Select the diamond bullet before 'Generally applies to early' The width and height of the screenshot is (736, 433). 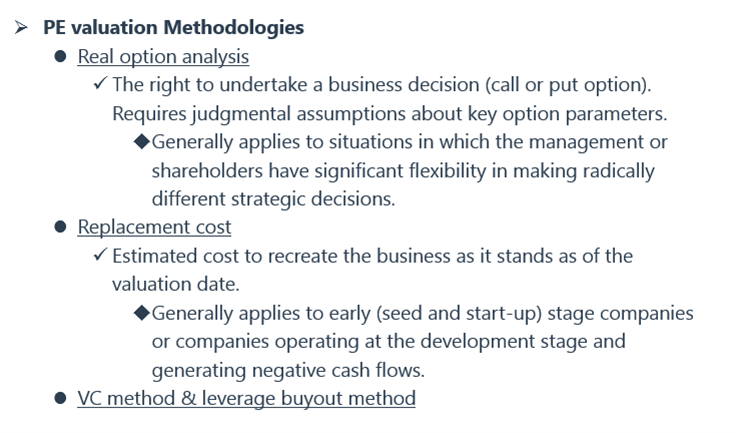(x=142, y=313)
